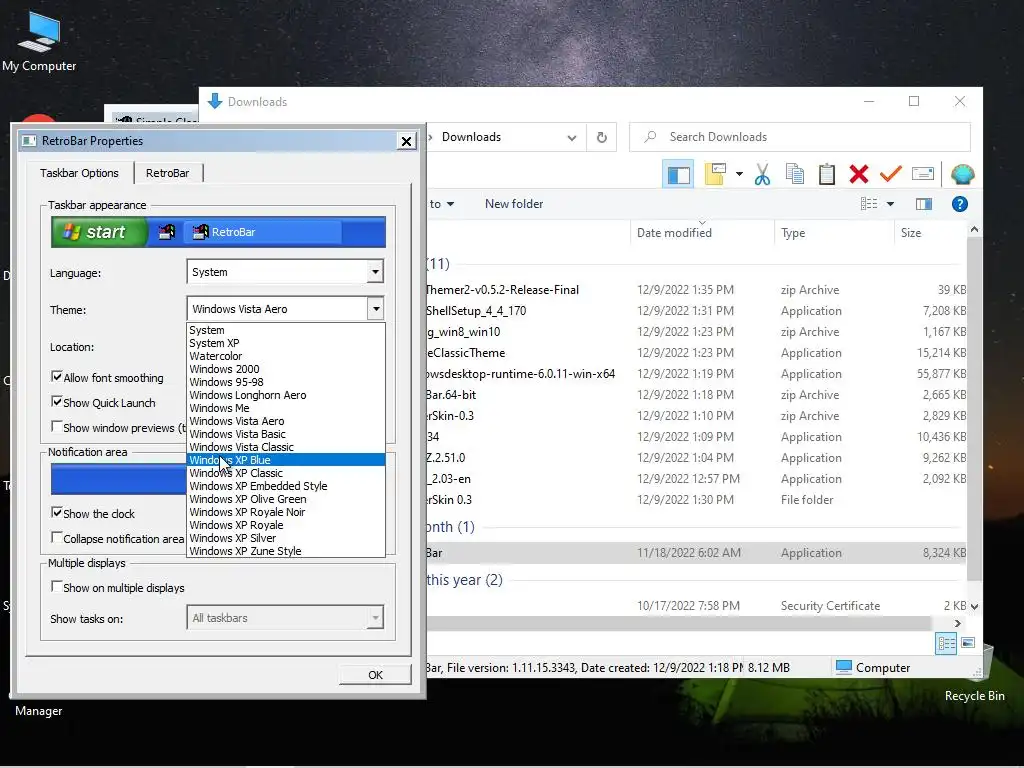Screen dimensions: 1024x768
Task: Click the red X Delete icon
Action: [x=859, y=174]
